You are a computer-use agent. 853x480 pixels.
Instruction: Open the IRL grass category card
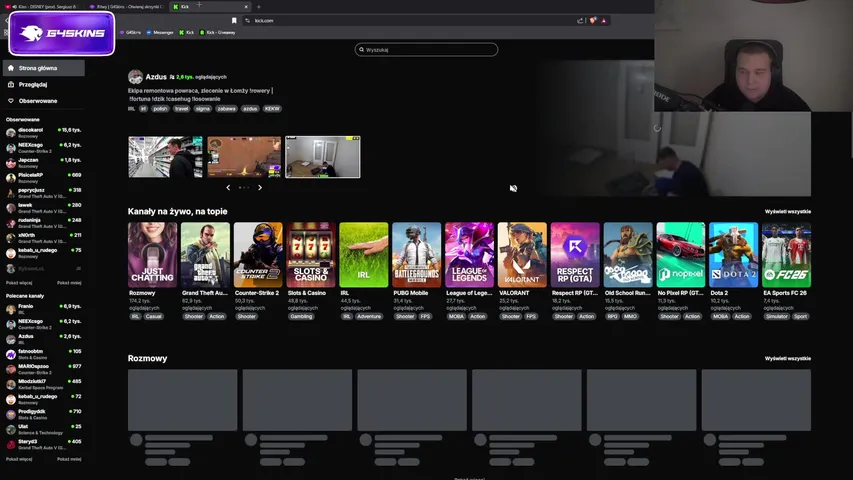click(363, 255)
